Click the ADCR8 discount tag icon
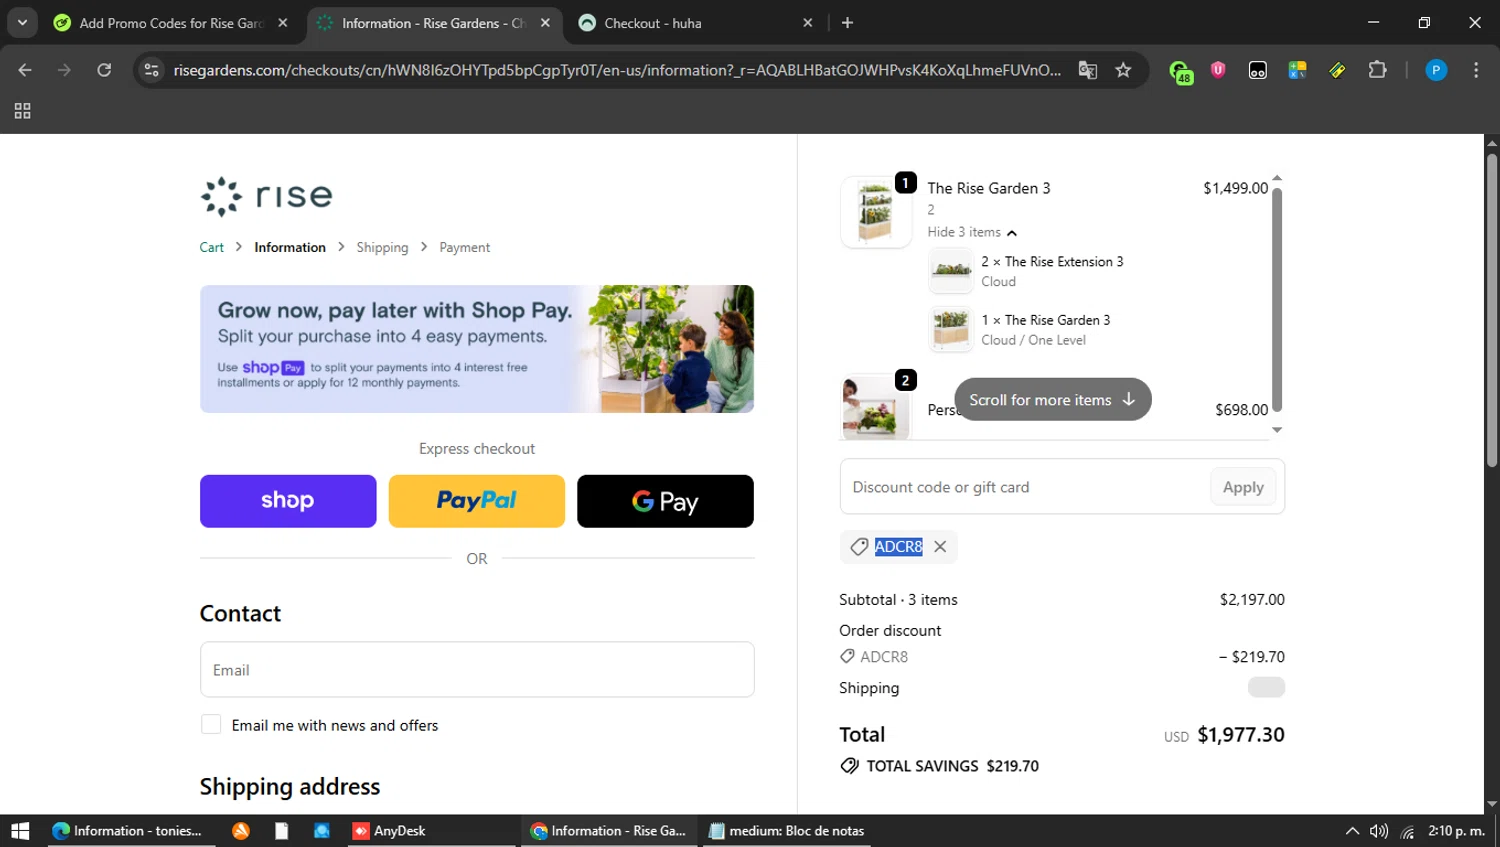1500x847 pixels. 859,547
